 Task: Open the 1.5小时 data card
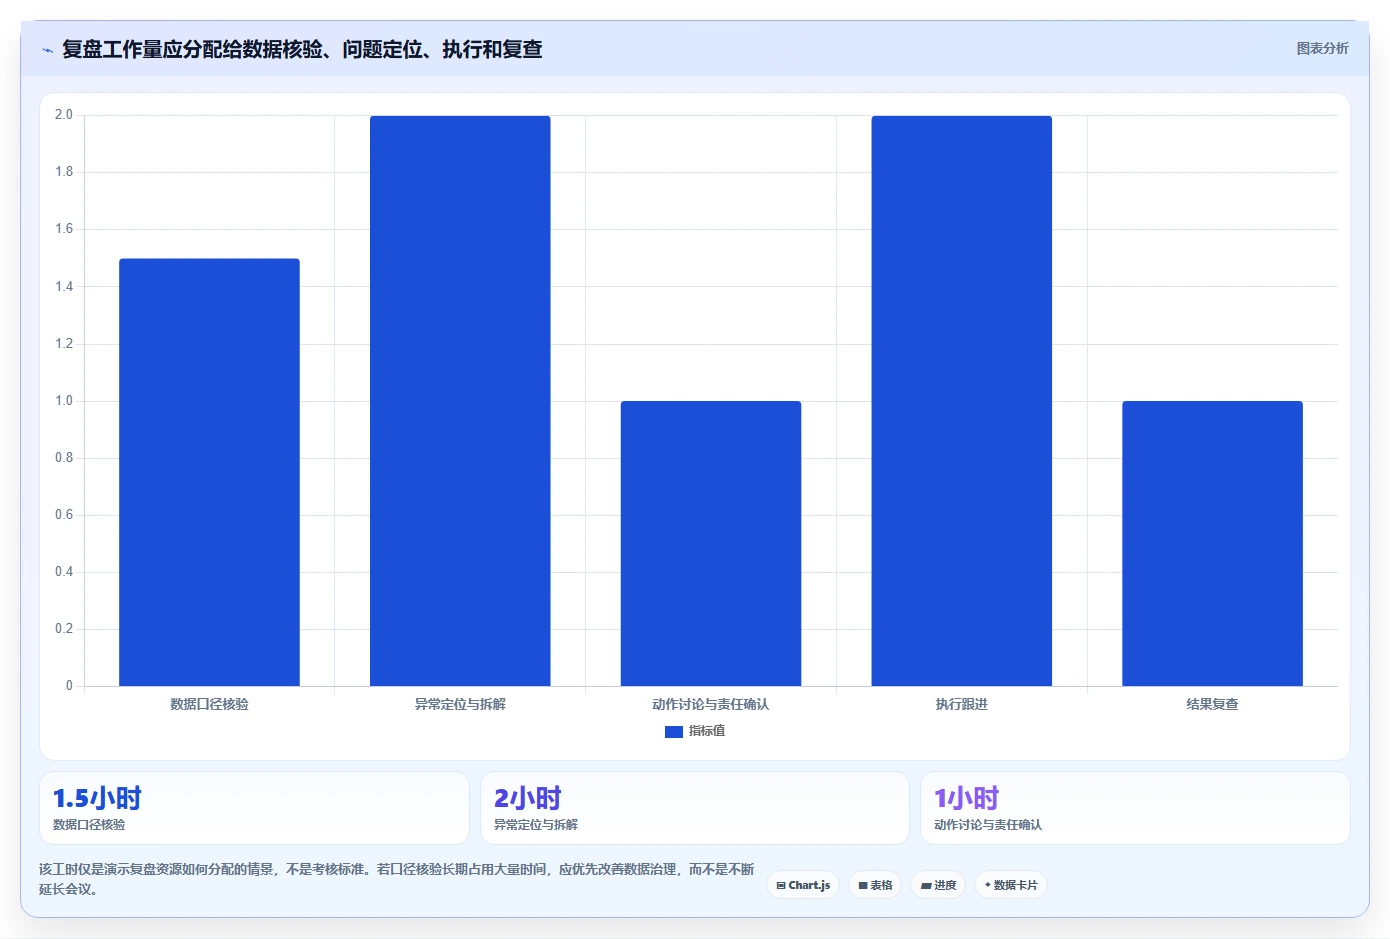[254, 808]
